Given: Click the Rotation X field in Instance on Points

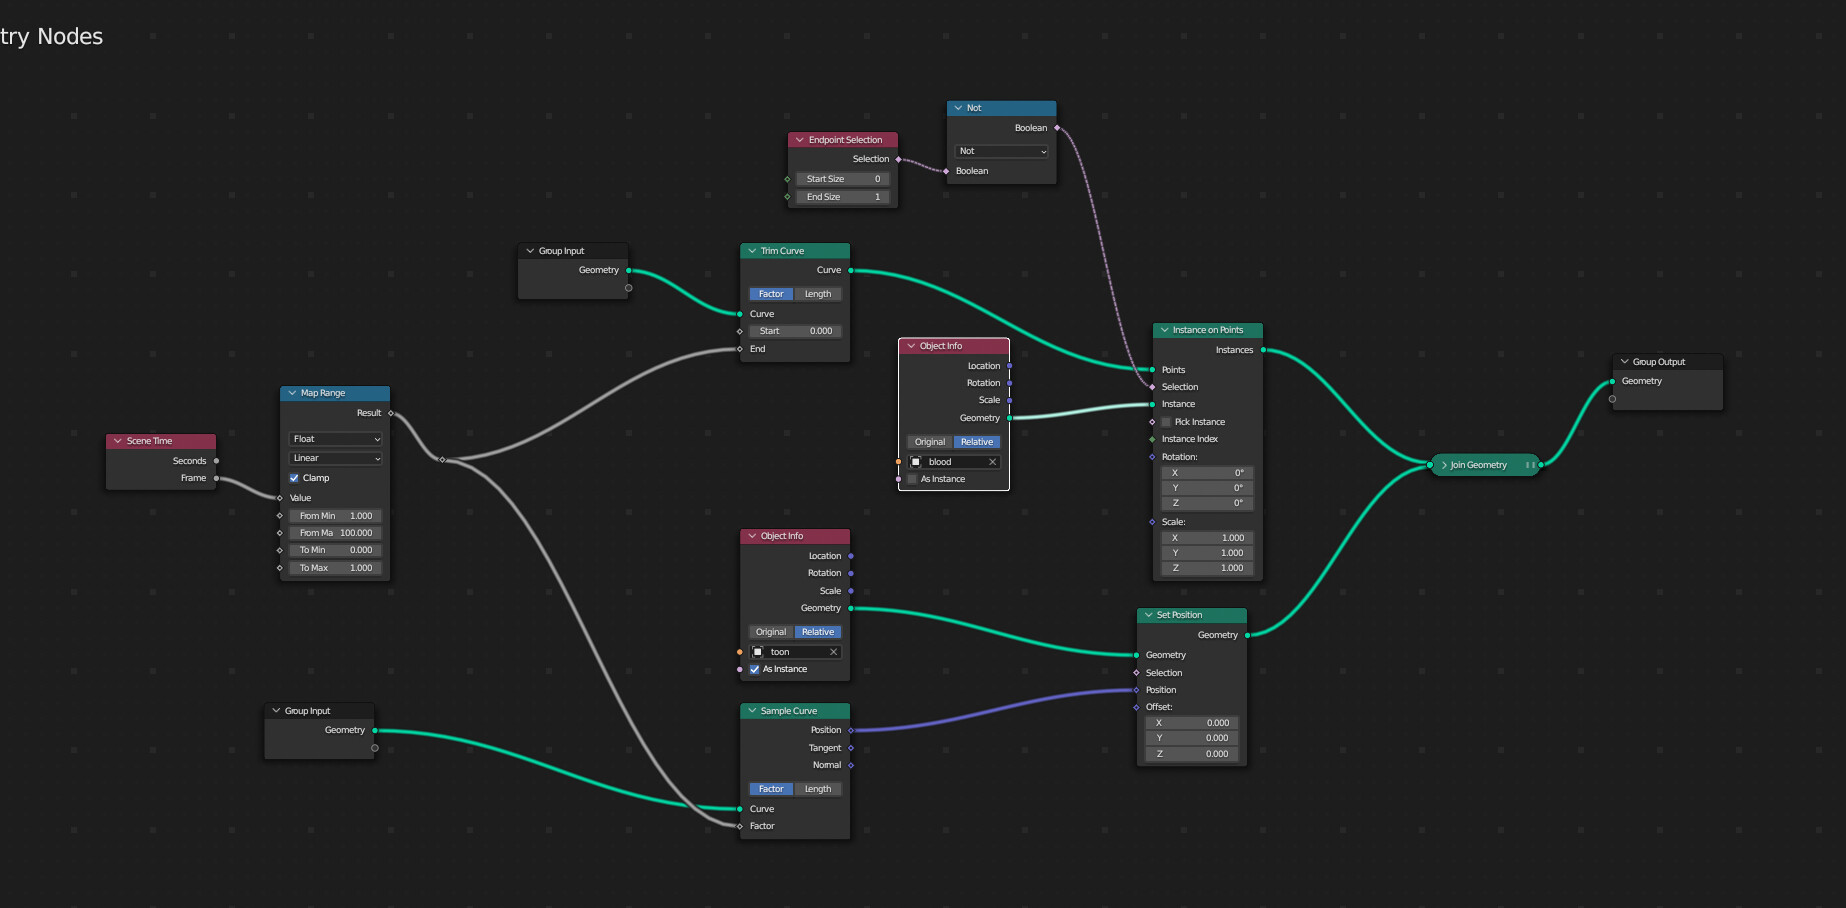Looking at the screenshot, I should [x=1208, y=473].
